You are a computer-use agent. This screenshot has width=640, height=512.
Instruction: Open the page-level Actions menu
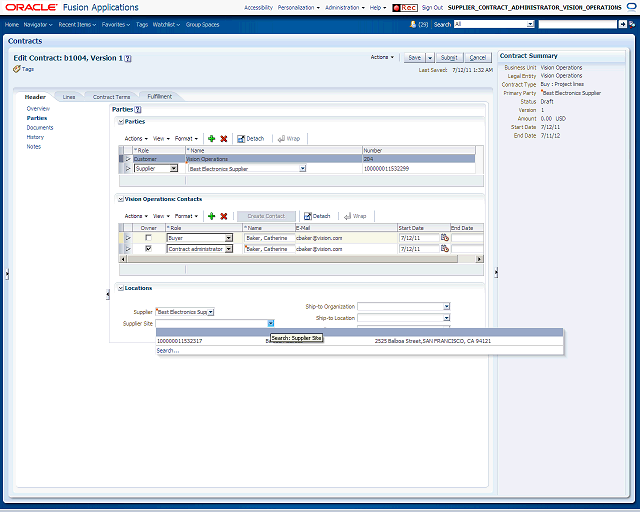click(382, 57)
